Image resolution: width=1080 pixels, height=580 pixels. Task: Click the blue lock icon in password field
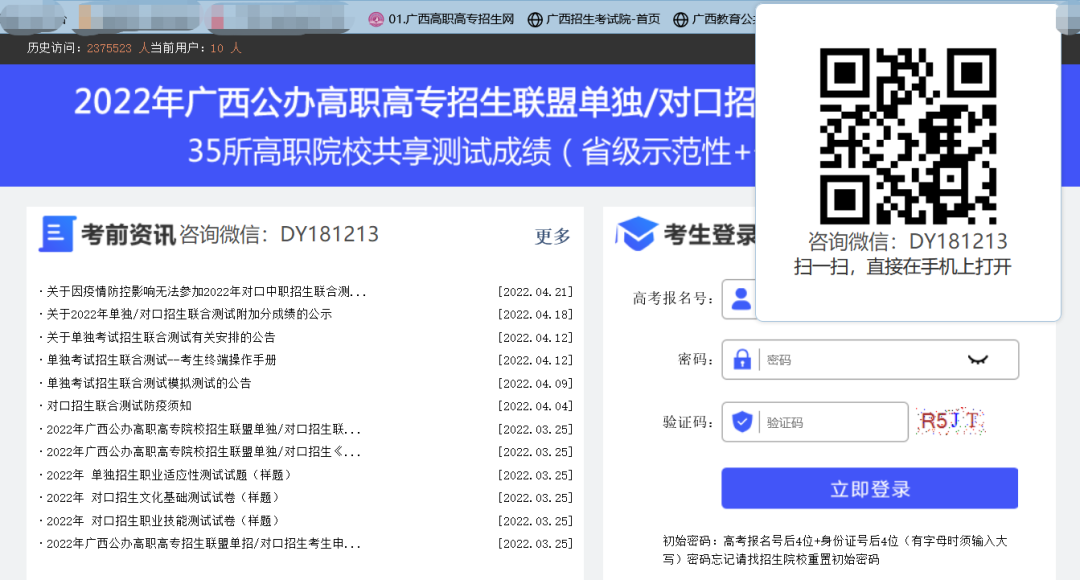pos(741,360)
